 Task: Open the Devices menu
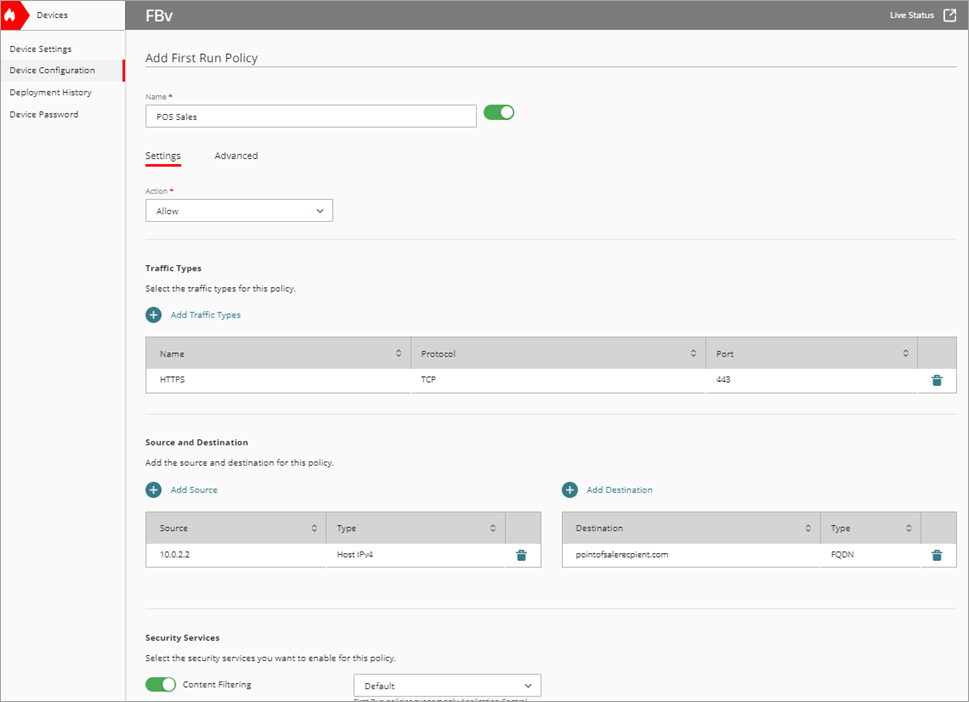point(55,15)
